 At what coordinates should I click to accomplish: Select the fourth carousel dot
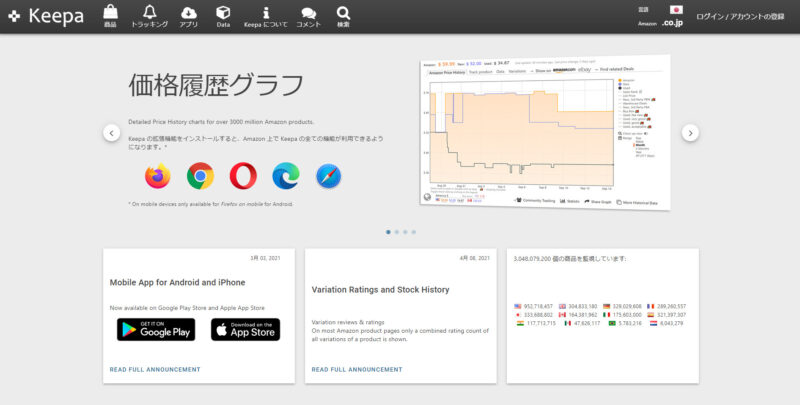(x=414, y=232)
